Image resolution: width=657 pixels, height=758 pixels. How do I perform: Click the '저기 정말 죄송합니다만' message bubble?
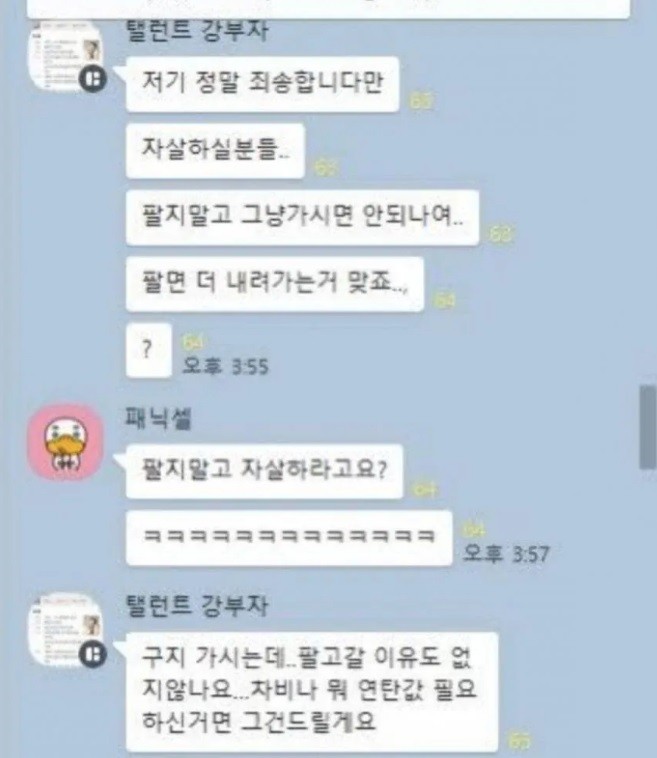pos(263,84)
